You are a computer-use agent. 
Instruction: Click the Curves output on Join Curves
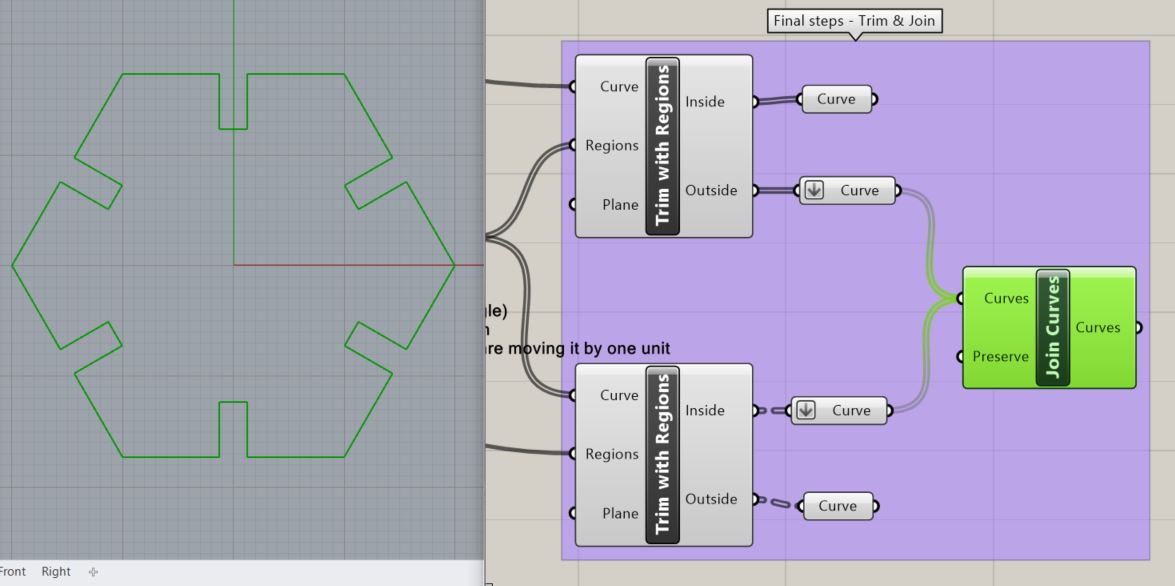(1097, 327)
